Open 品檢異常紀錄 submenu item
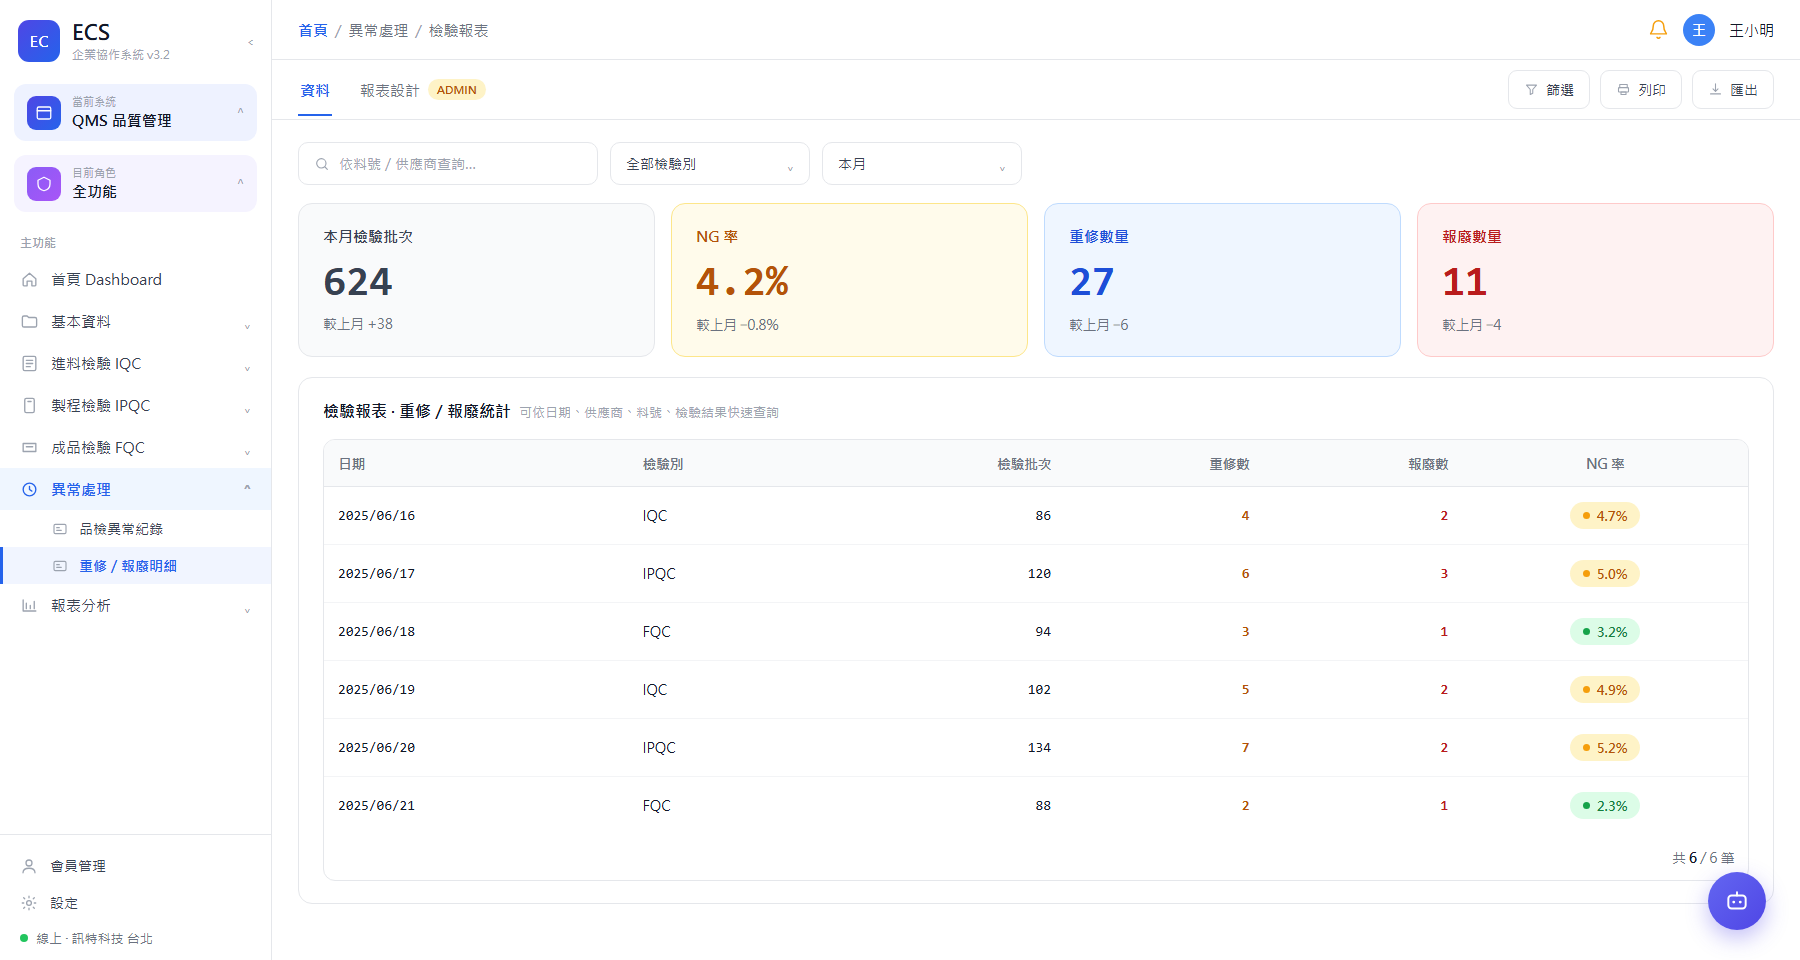 (x=135, y=529)
